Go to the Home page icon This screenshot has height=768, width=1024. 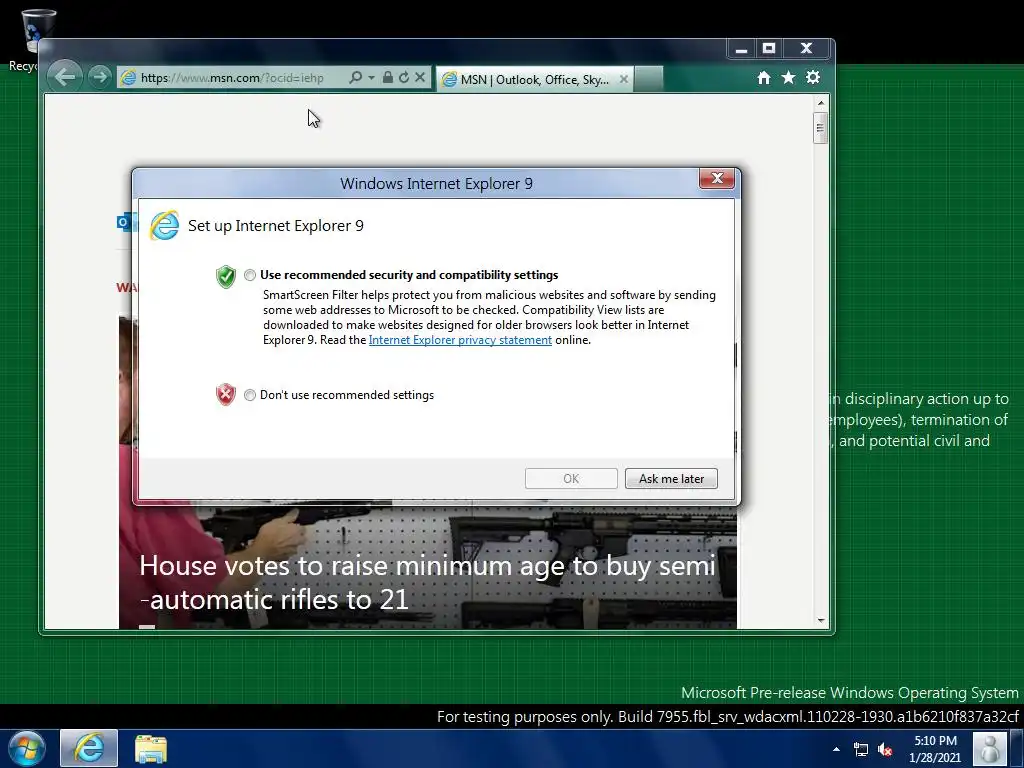point(763,78)
